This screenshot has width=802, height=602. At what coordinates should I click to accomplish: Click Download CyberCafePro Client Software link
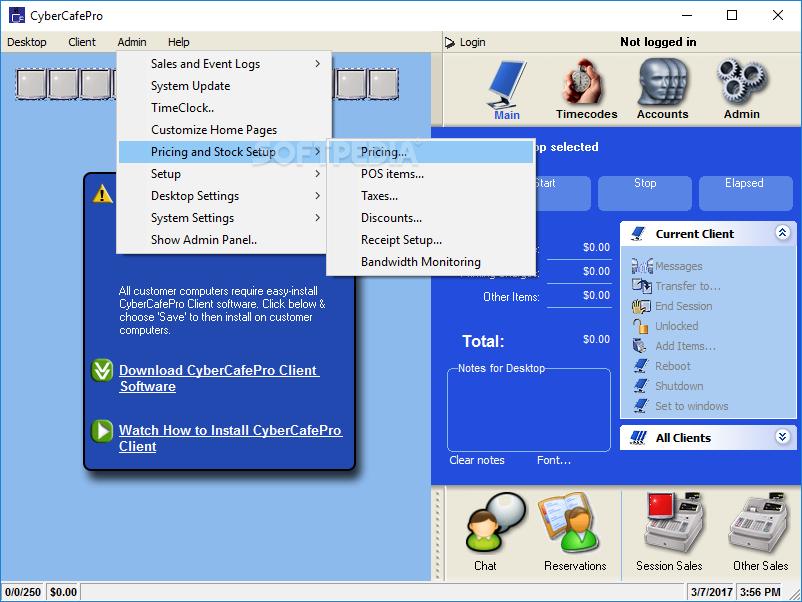[x=219, y=378]
